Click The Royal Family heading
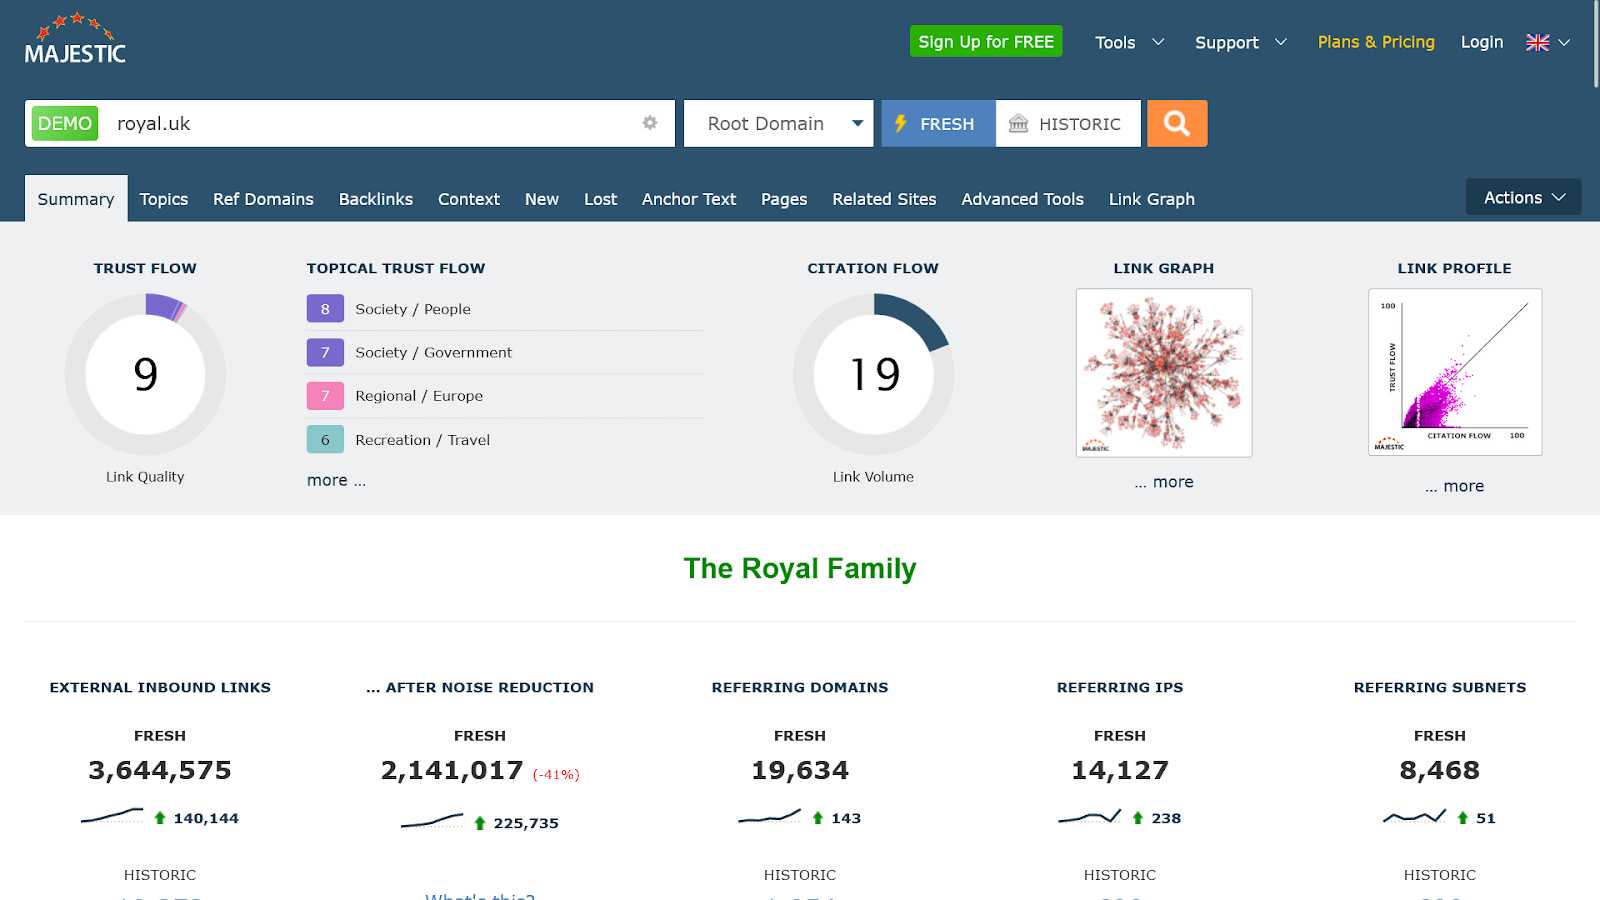The width and height of the screenshot is (1600, 900). click(x=800, y=568)
